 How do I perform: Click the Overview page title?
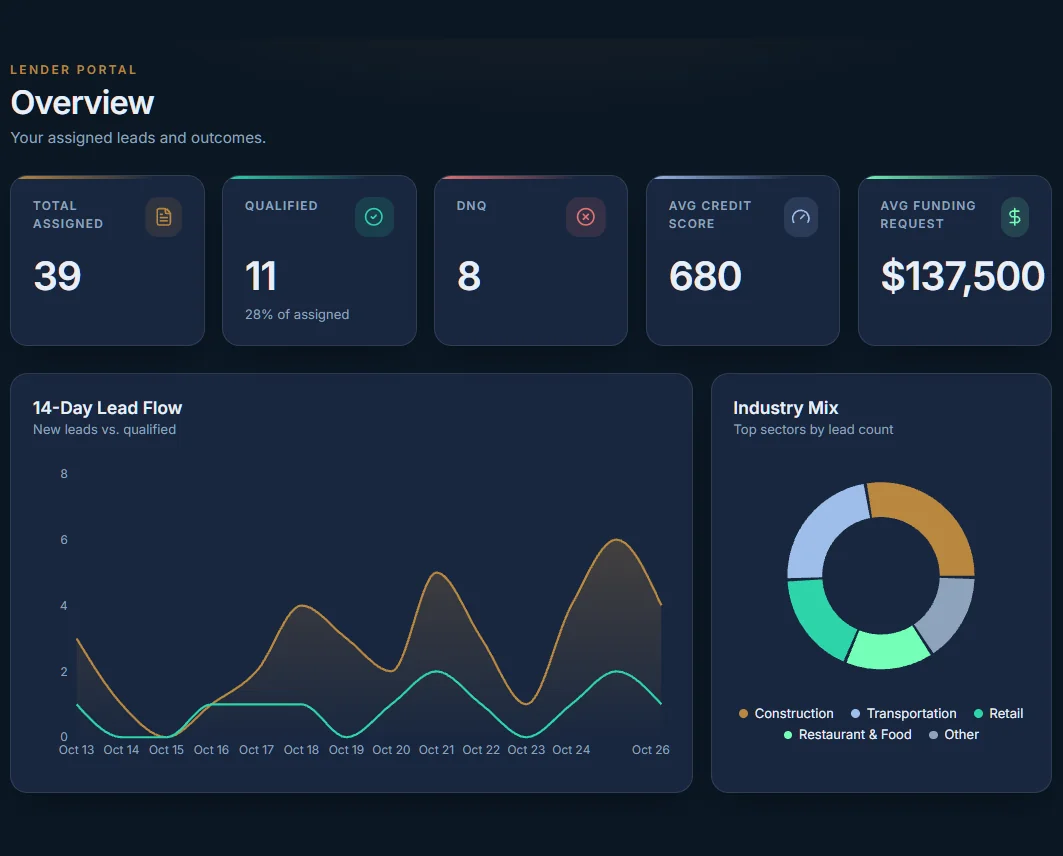coord(83,102)
